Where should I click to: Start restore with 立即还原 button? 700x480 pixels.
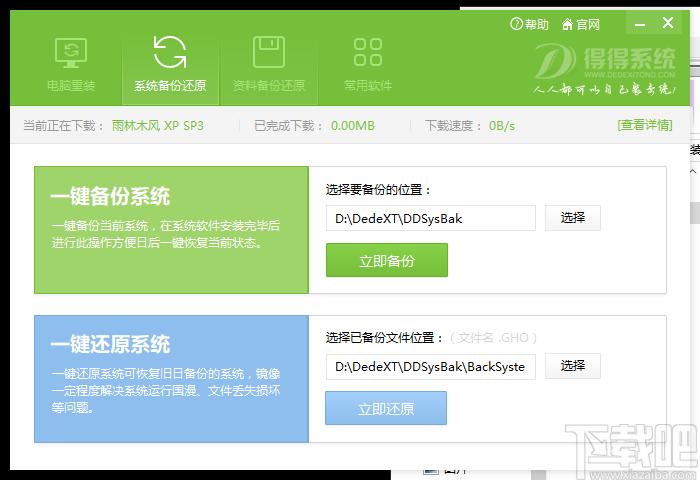pyautogui.click(x=386, y=408)
